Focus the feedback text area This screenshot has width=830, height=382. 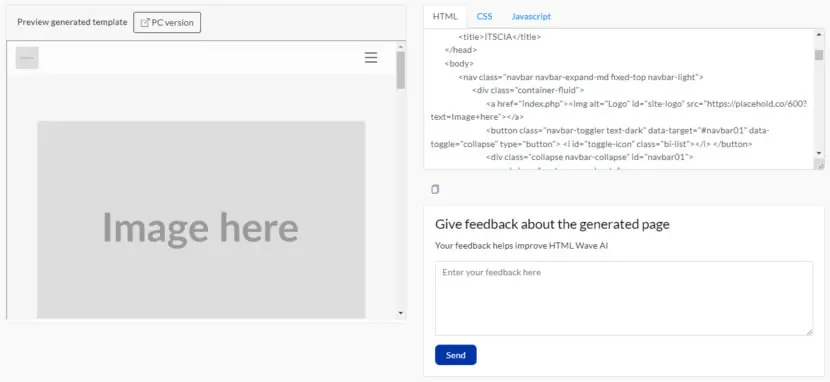click(624, 298)
